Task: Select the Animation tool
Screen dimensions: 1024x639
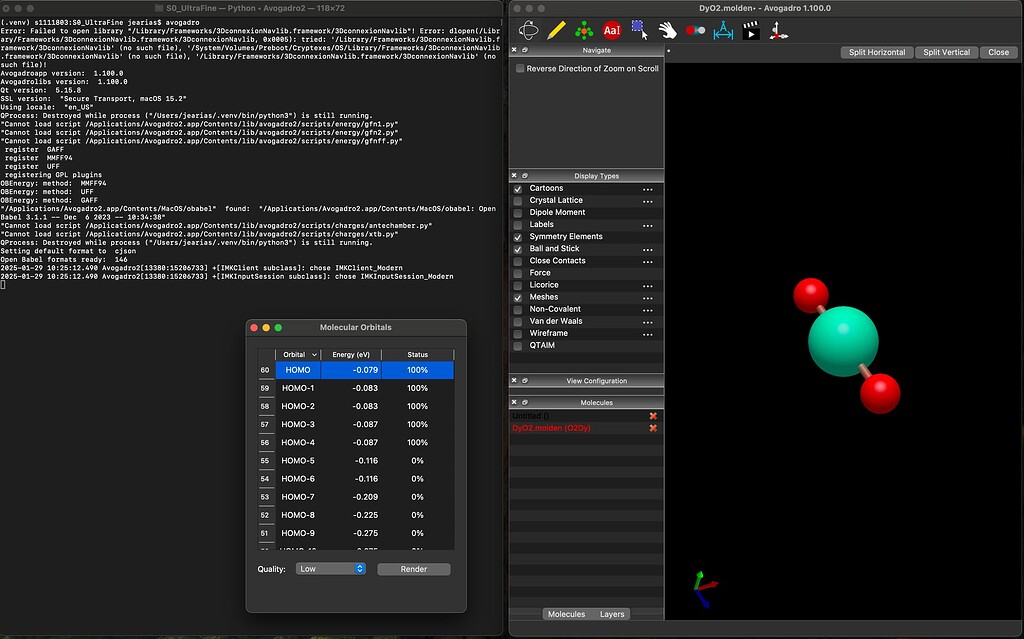Action: tap(752, 30)
